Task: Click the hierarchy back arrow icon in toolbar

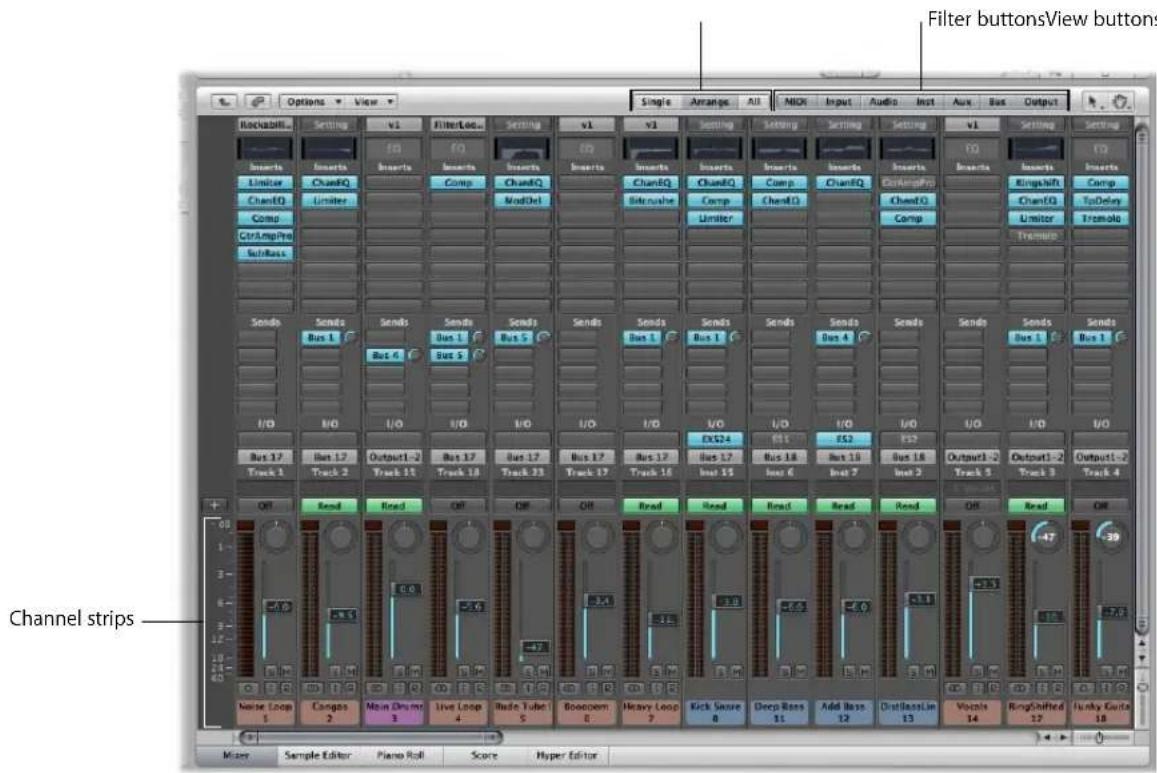Action: 224,102
